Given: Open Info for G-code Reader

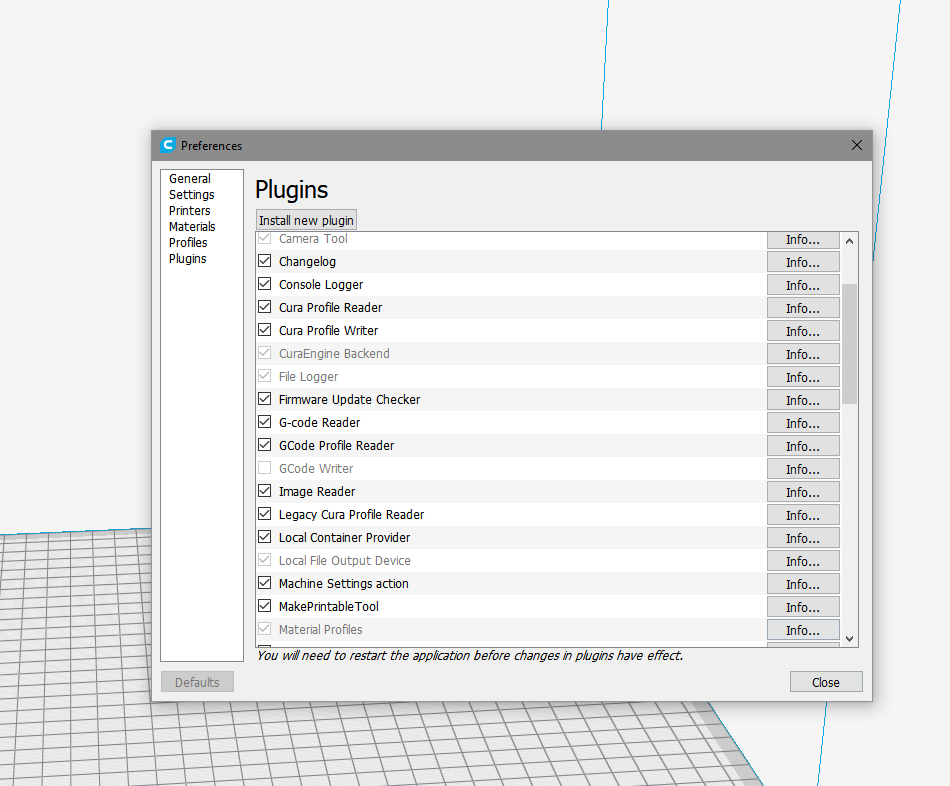Looking at the screenshot, I should (803, 424).
